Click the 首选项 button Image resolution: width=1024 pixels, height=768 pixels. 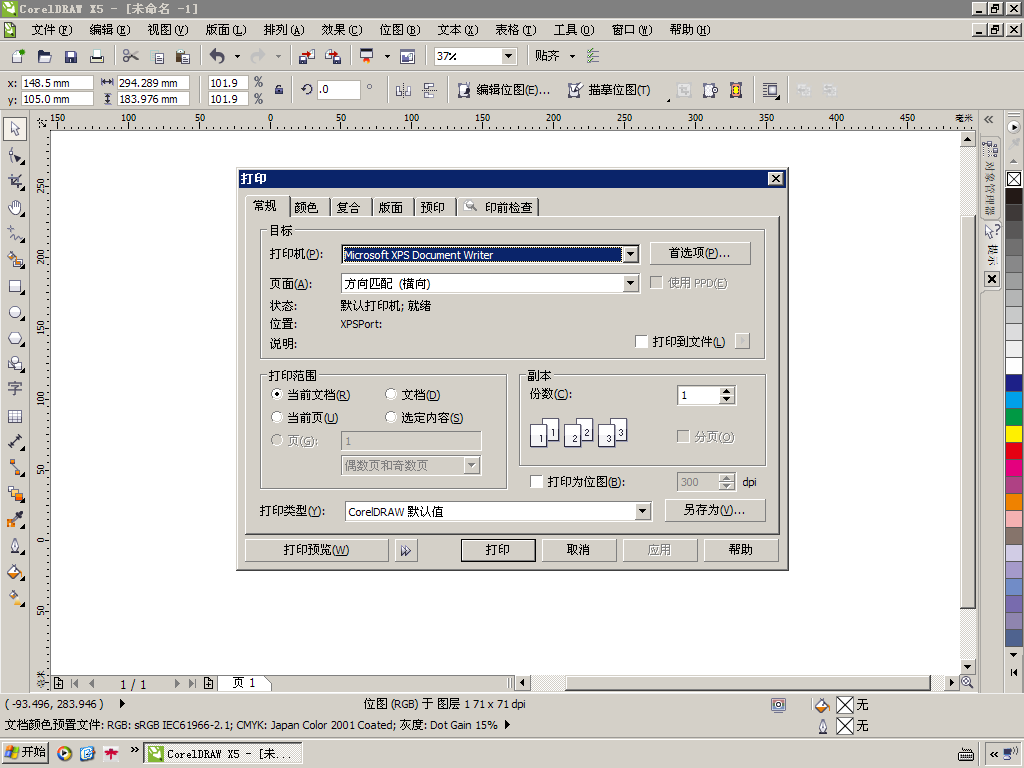[699, 253]
